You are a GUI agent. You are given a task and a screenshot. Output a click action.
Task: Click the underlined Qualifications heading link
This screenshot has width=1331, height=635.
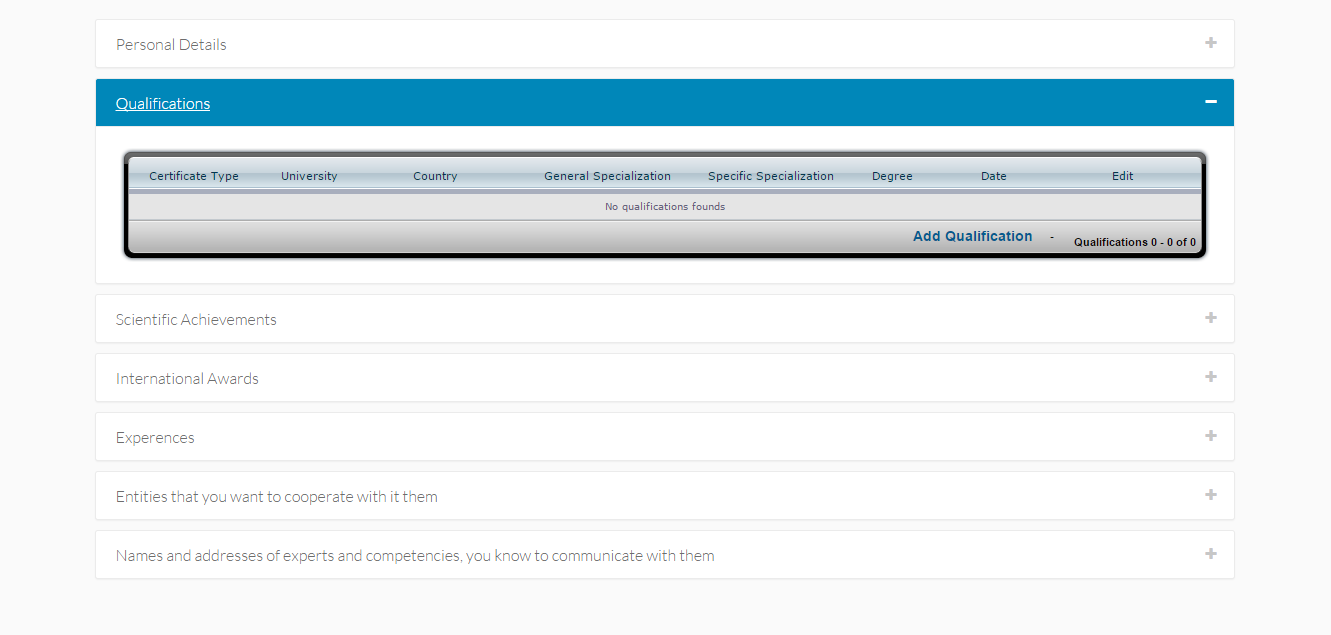163,104
